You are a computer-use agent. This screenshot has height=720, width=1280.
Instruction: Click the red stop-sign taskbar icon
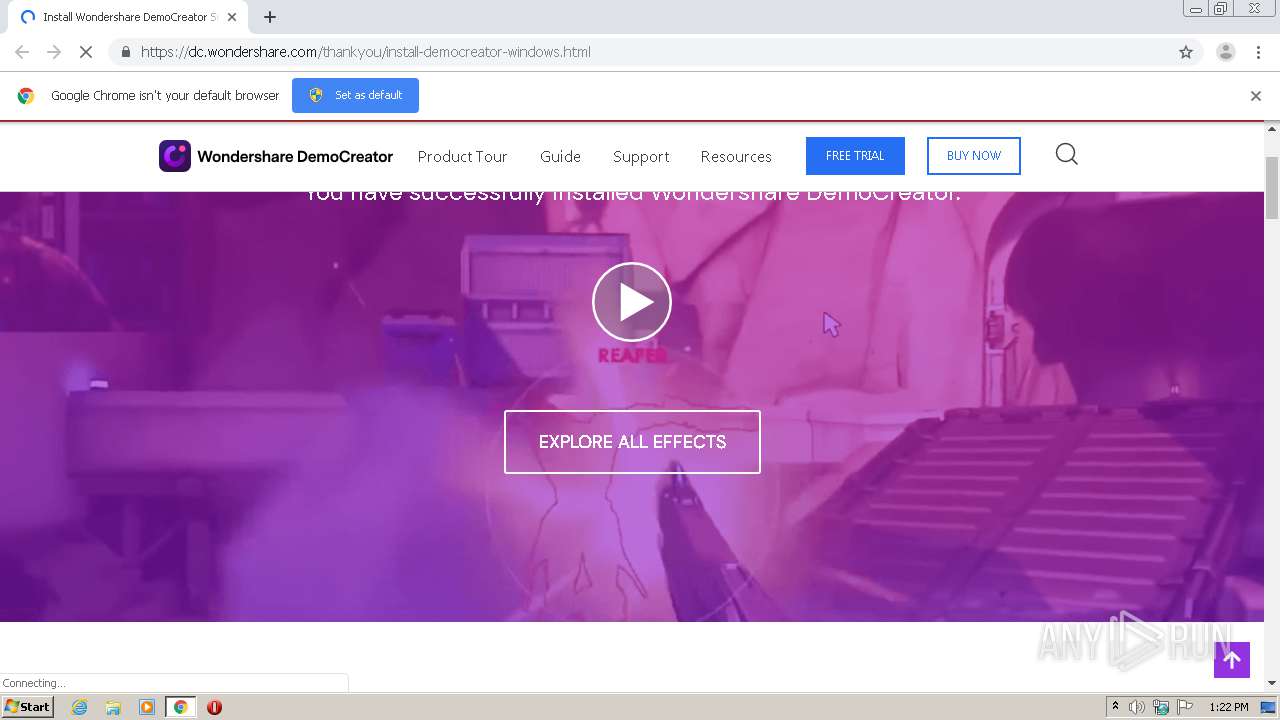[214, 707]
